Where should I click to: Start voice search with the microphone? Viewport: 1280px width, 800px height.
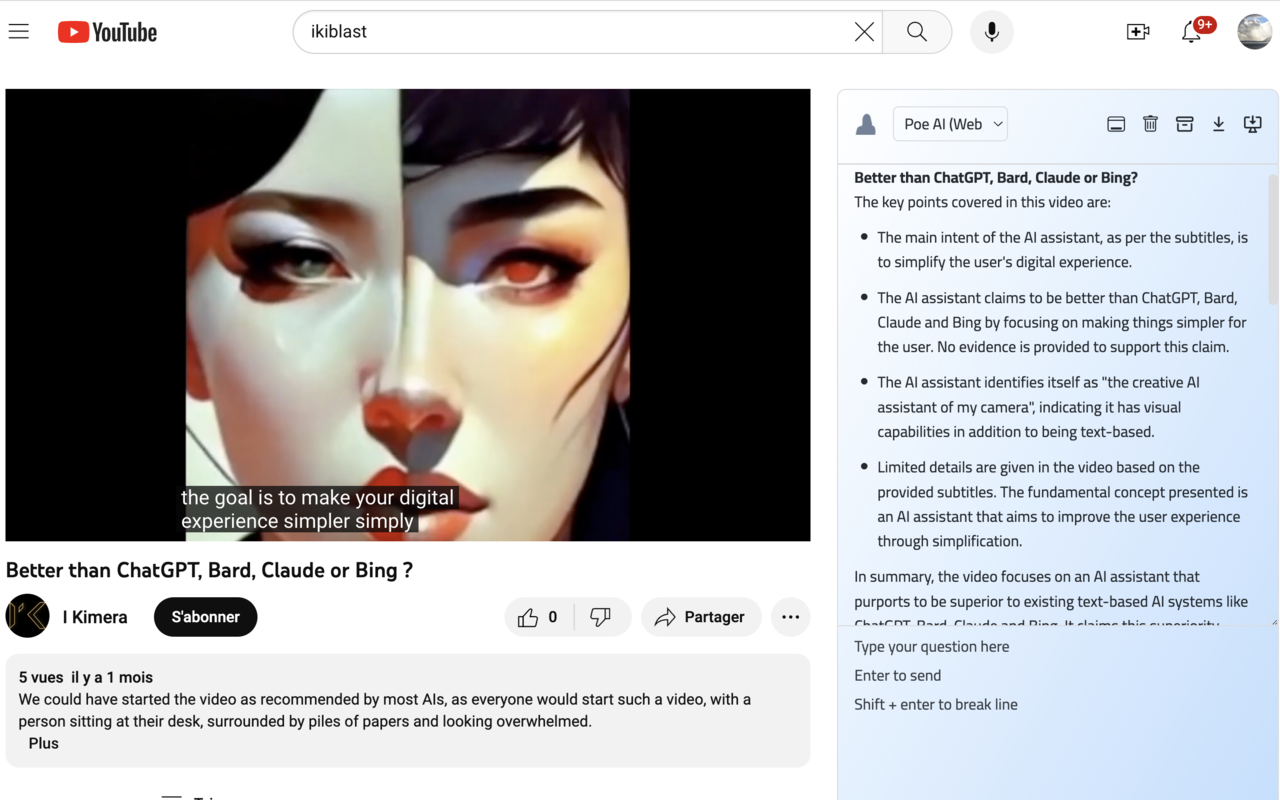pyautogui.click(x=992, y=32)
